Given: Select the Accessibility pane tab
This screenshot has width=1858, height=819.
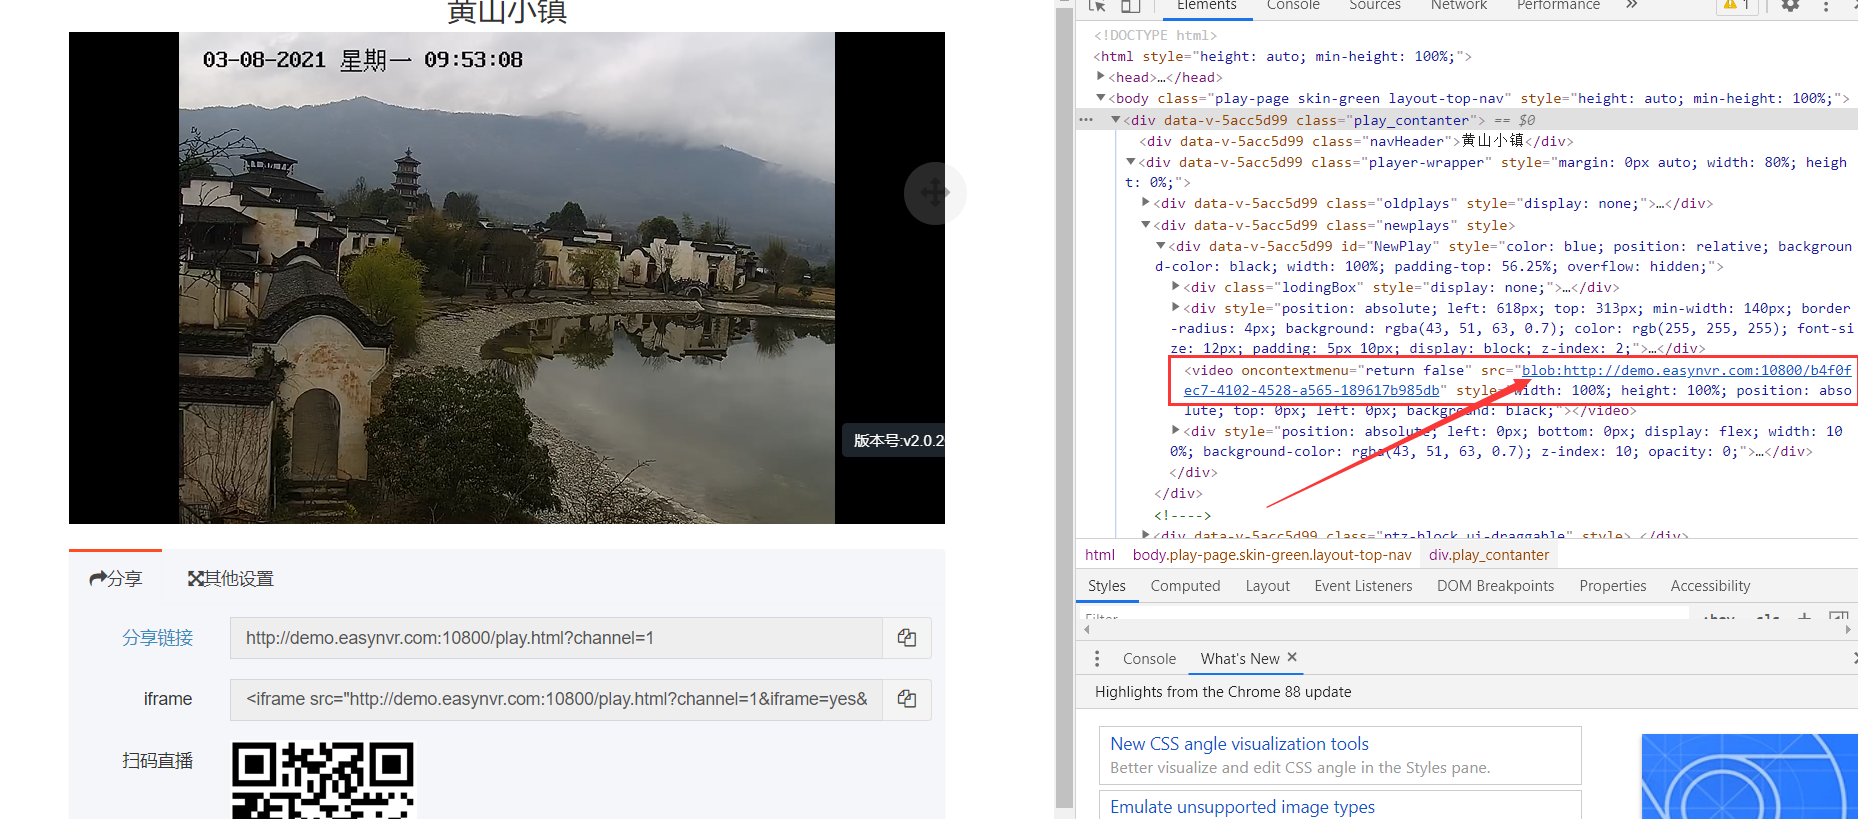Looking at the screenshot, I should tap(1710, 586).
